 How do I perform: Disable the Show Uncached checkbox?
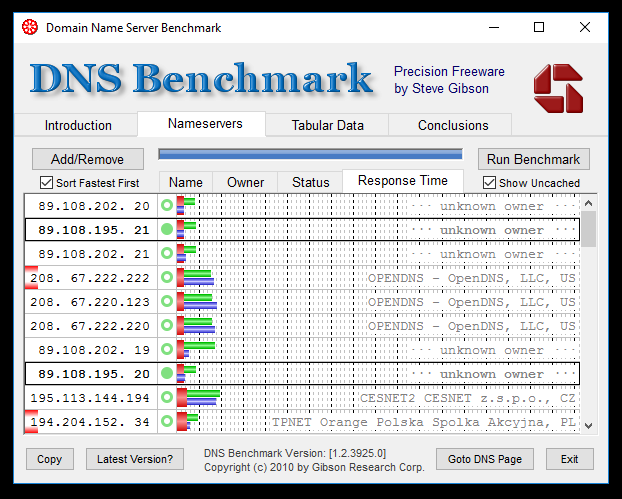click(489, 183)
